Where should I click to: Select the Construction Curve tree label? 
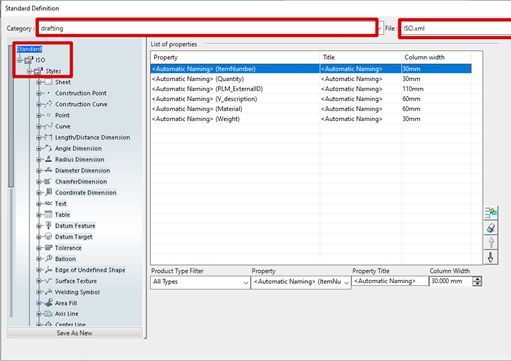81,104
